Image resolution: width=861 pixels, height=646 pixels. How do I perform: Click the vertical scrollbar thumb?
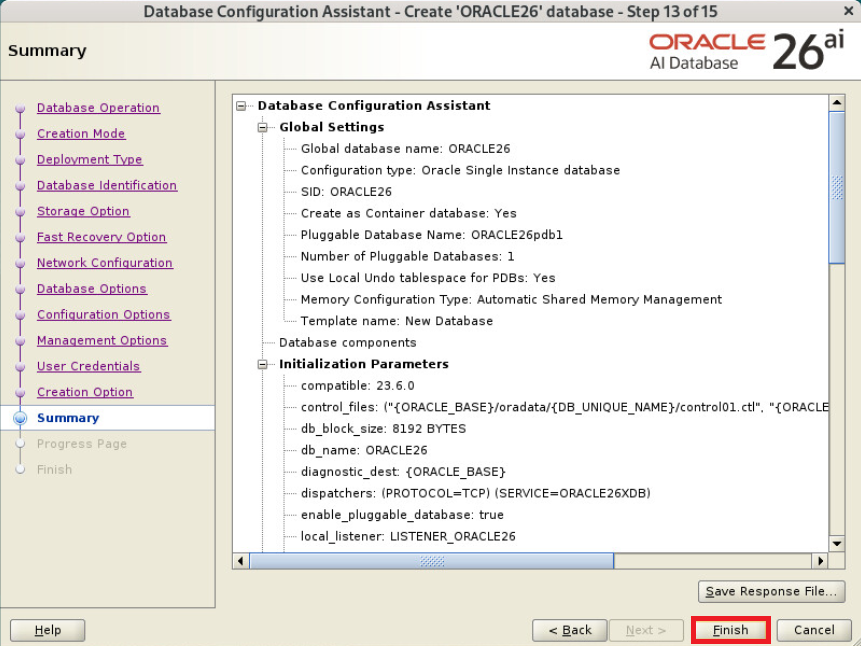click(x=836, y=188)
